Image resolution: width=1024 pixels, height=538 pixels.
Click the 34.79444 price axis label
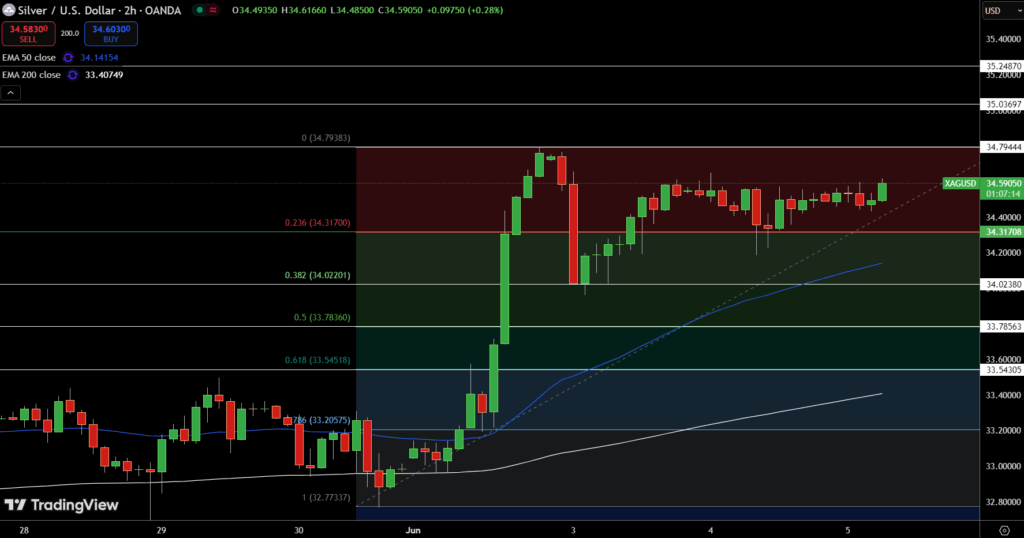[x=1003, y=147]
